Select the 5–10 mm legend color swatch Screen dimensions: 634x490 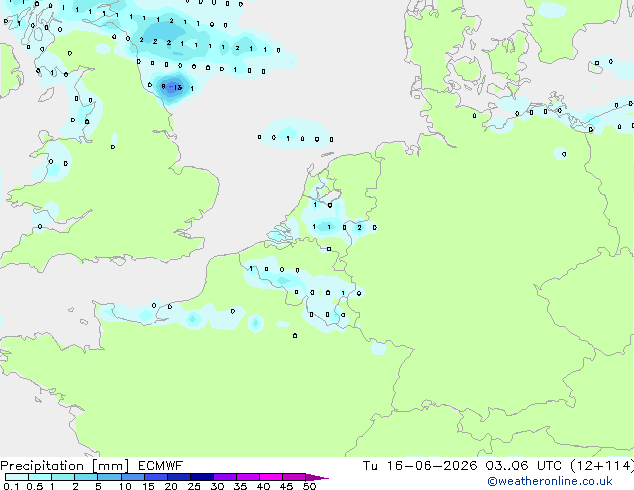pos(109,477)
